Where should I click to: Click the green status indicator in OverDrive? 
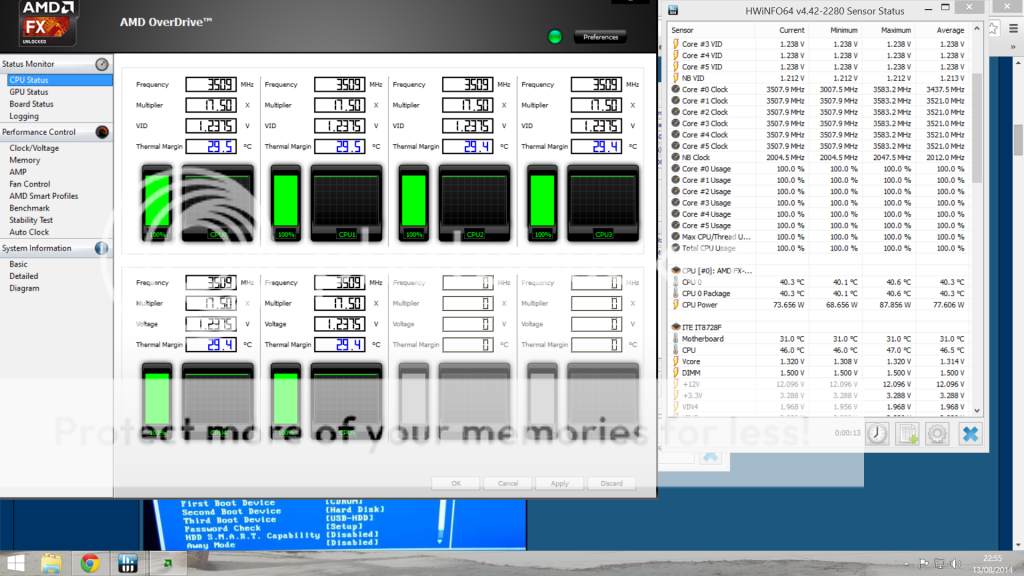coord(555,37)
